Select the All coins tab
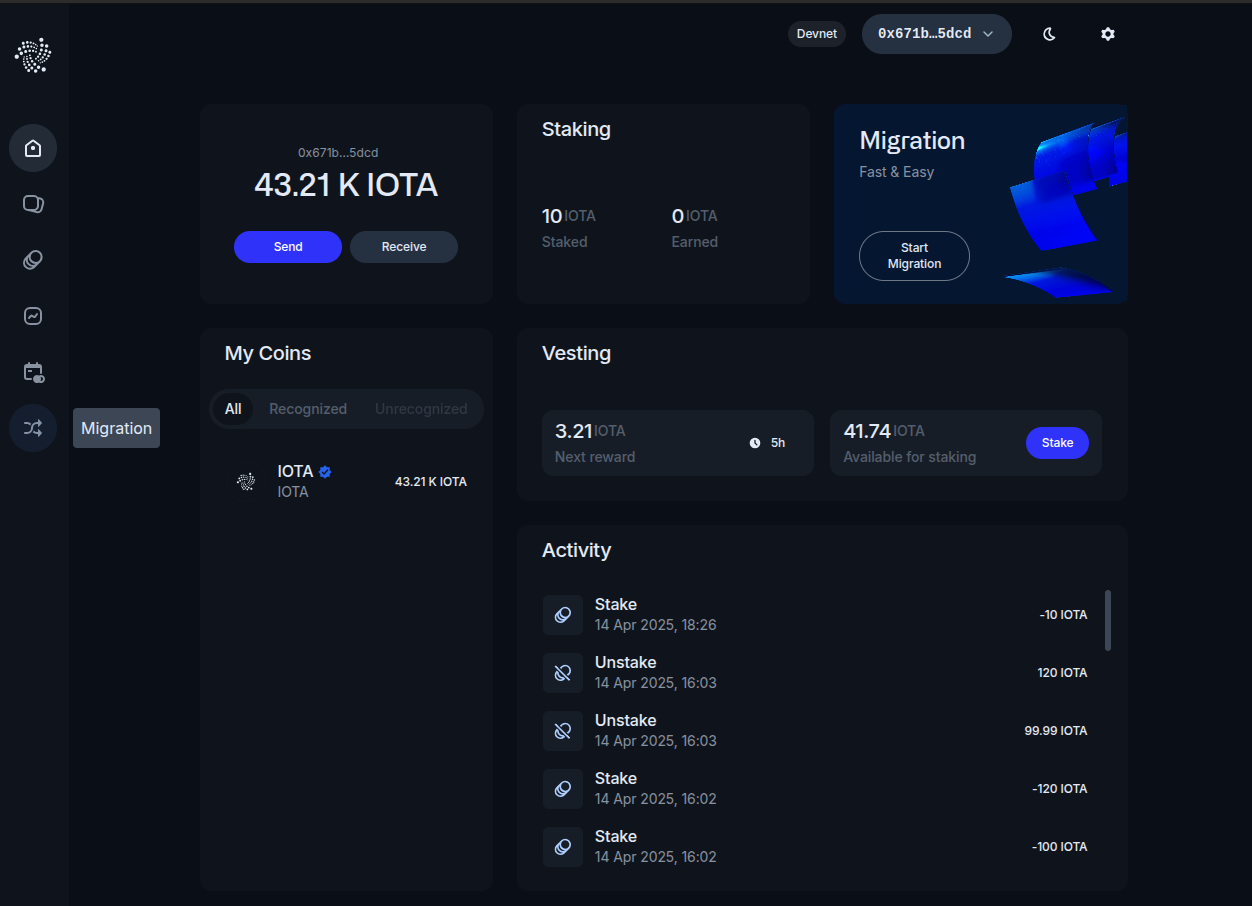Viewport: 1252px width, 906px height. pos(233,409)
